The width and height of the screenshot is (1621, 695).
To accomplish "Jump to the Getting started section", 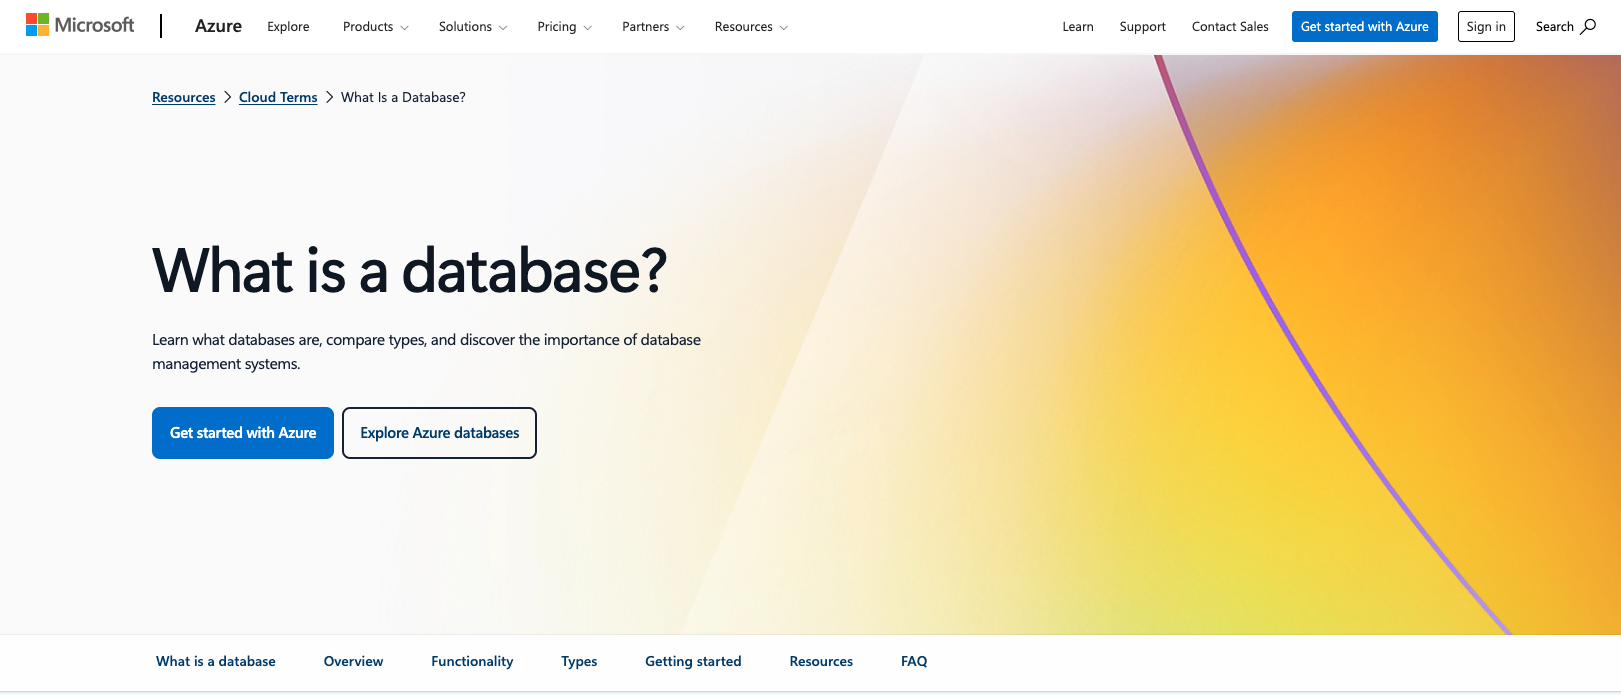I will point(693,661).
